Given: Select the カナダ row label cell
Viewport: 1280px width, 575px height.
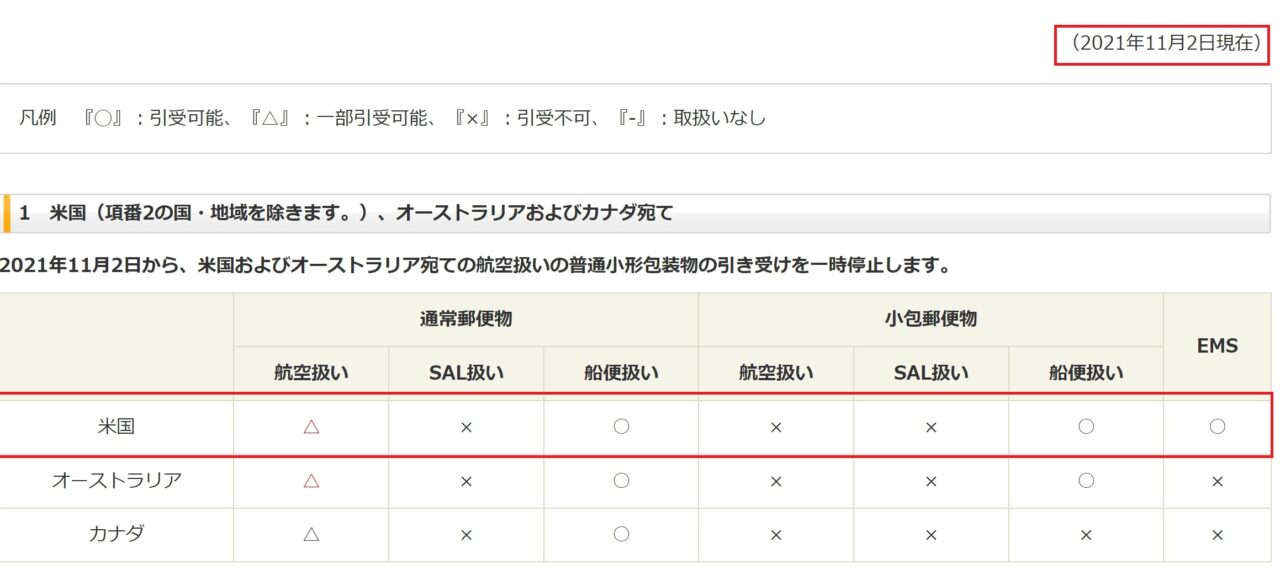Looking at the screenshot, I should click(117, 534).
